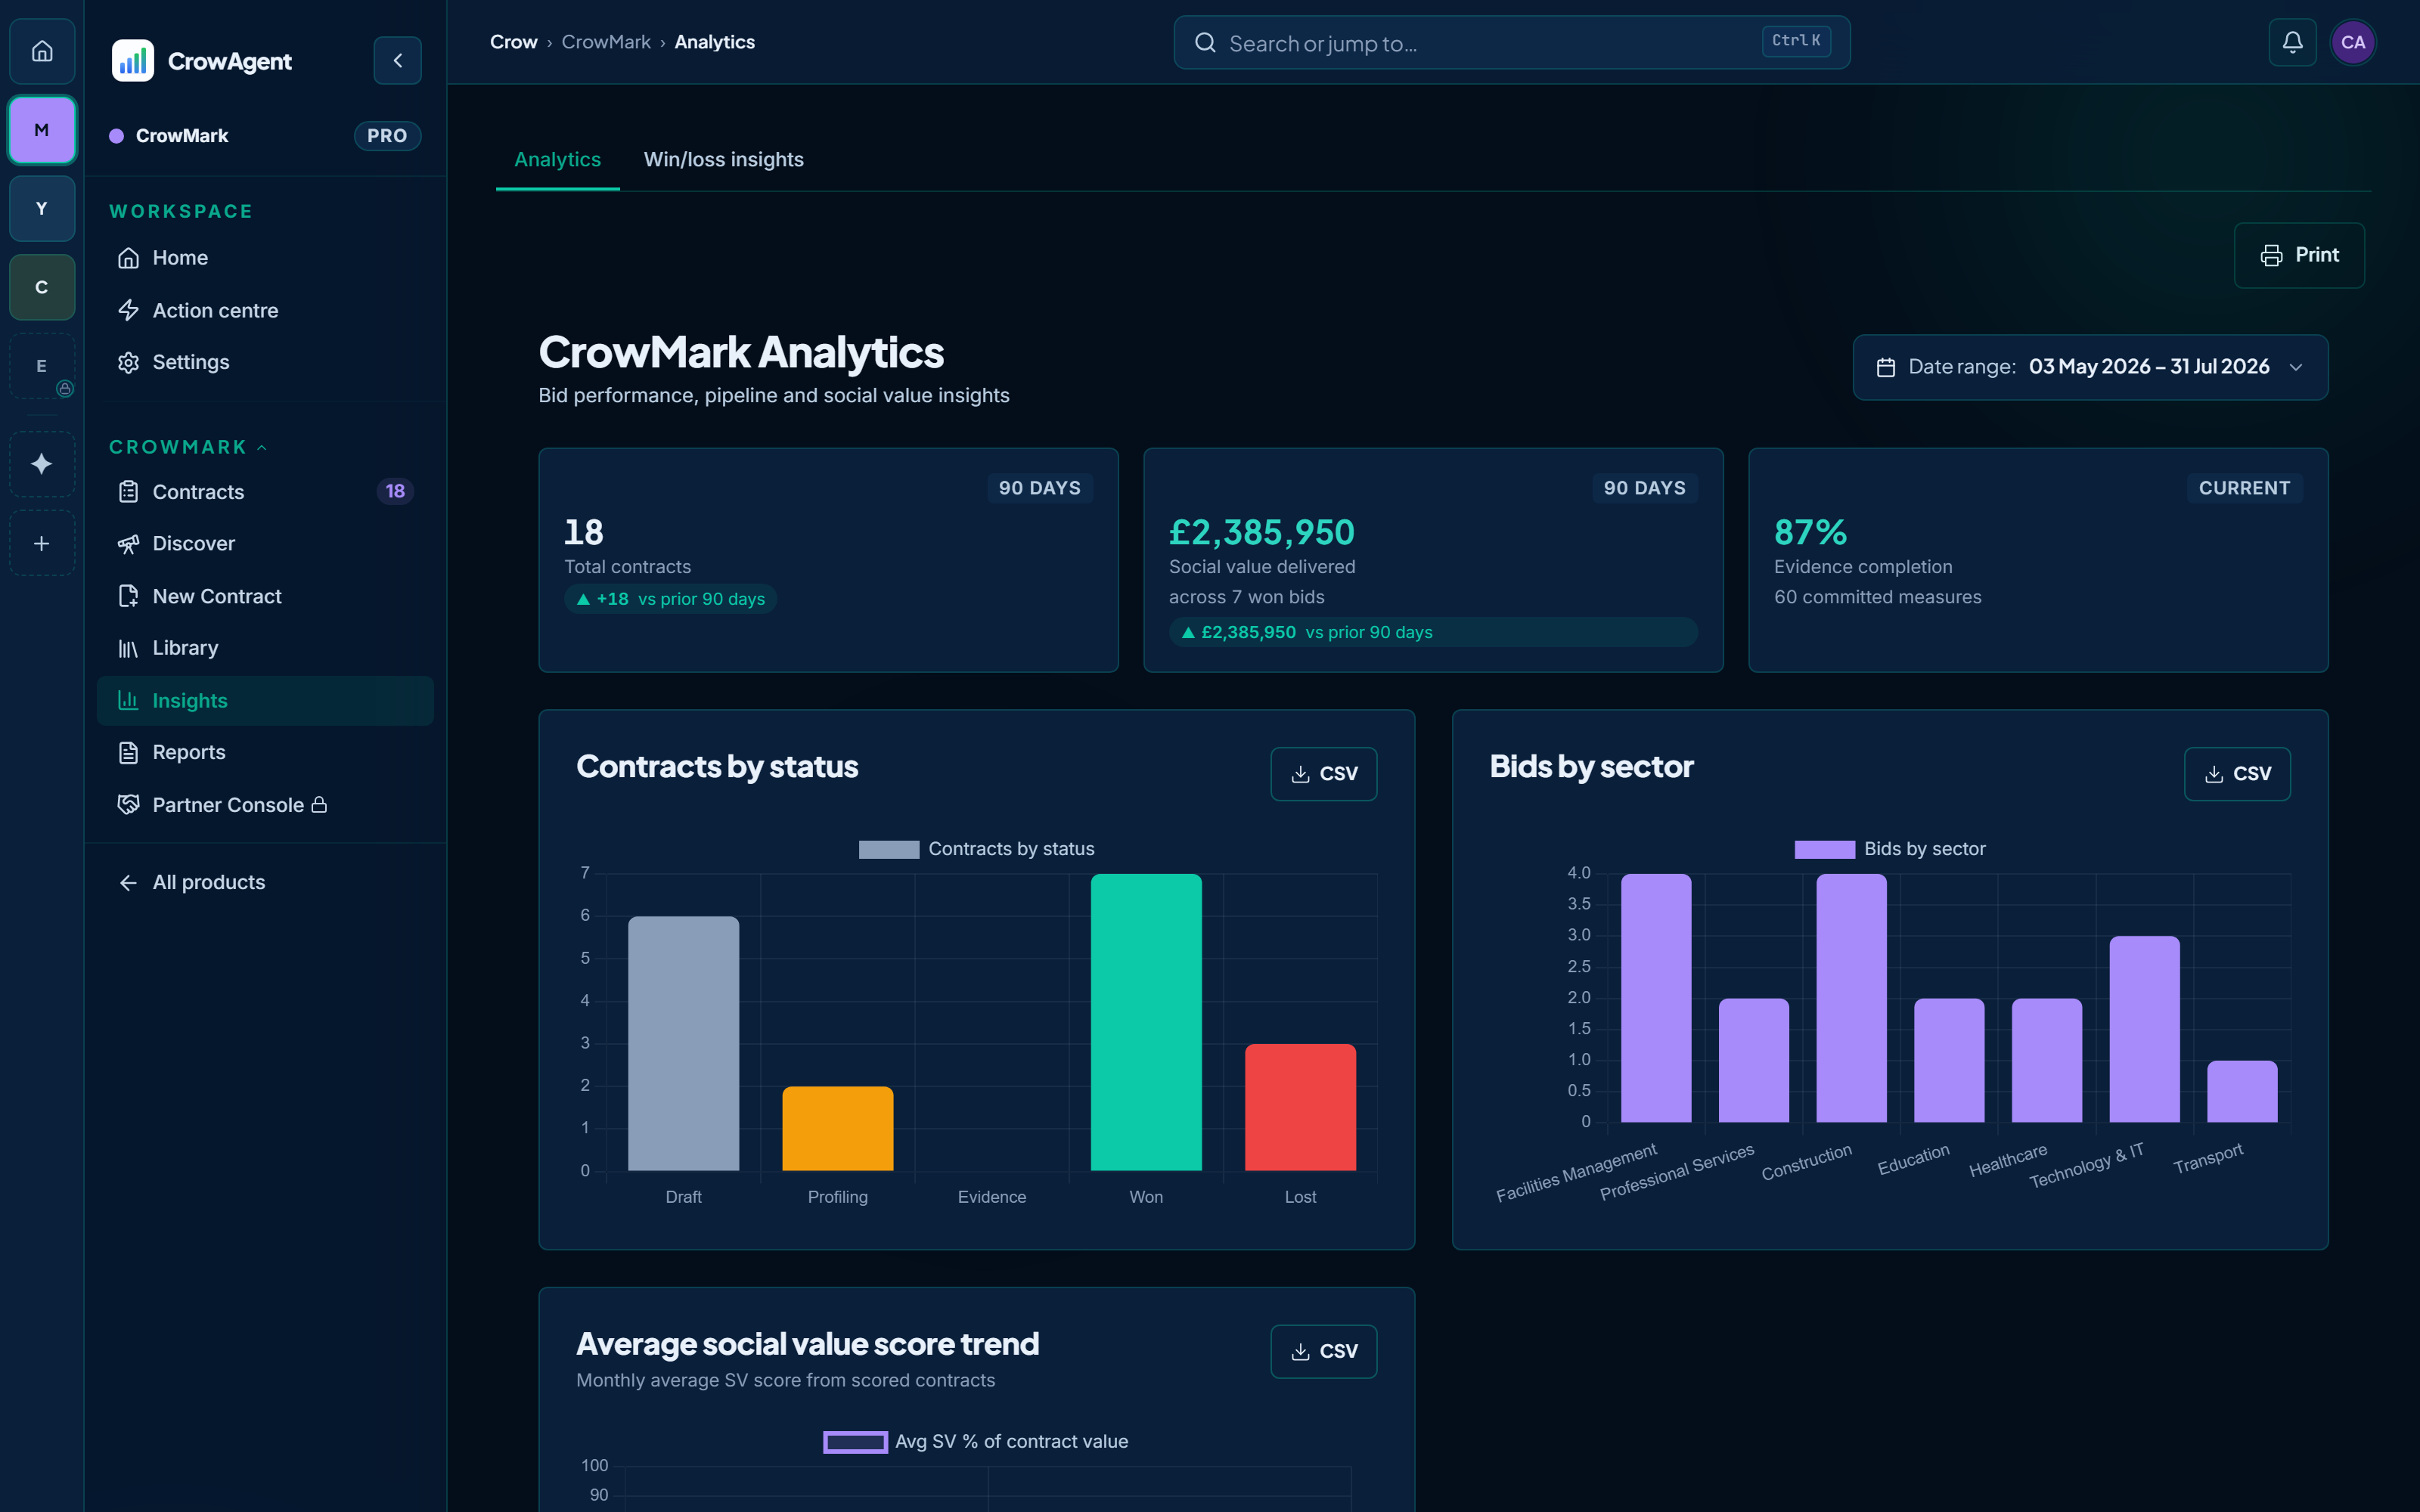Open Library in sidebar

click(265, 648)
